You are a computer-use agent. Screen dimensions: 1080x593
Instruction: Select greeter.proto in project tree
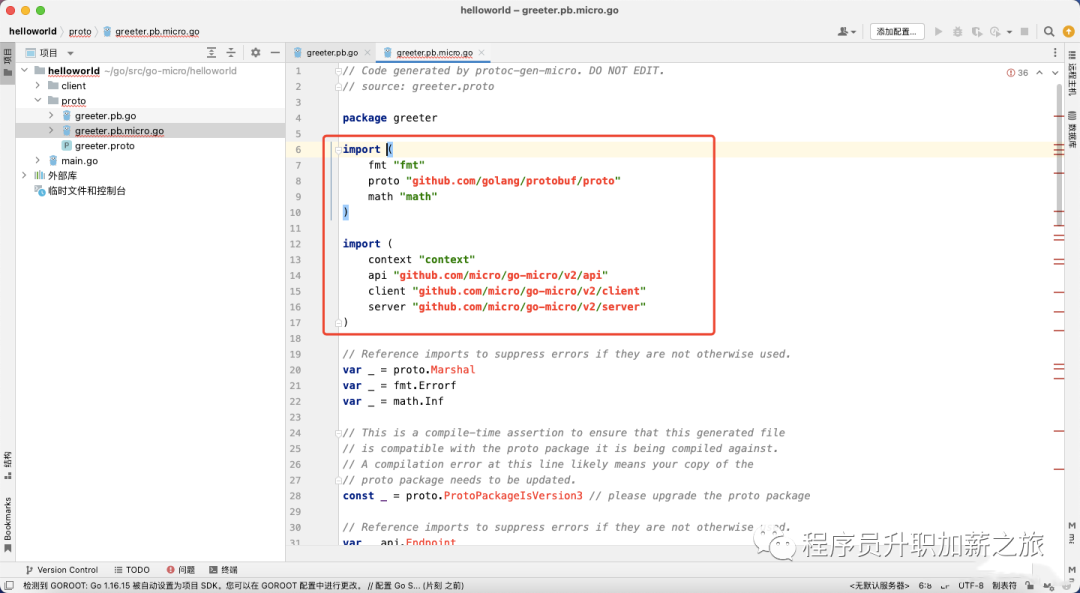[105, 145]
